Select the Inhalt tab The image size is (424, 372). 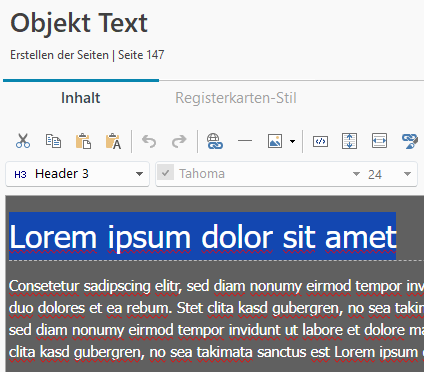click(81, 98)
